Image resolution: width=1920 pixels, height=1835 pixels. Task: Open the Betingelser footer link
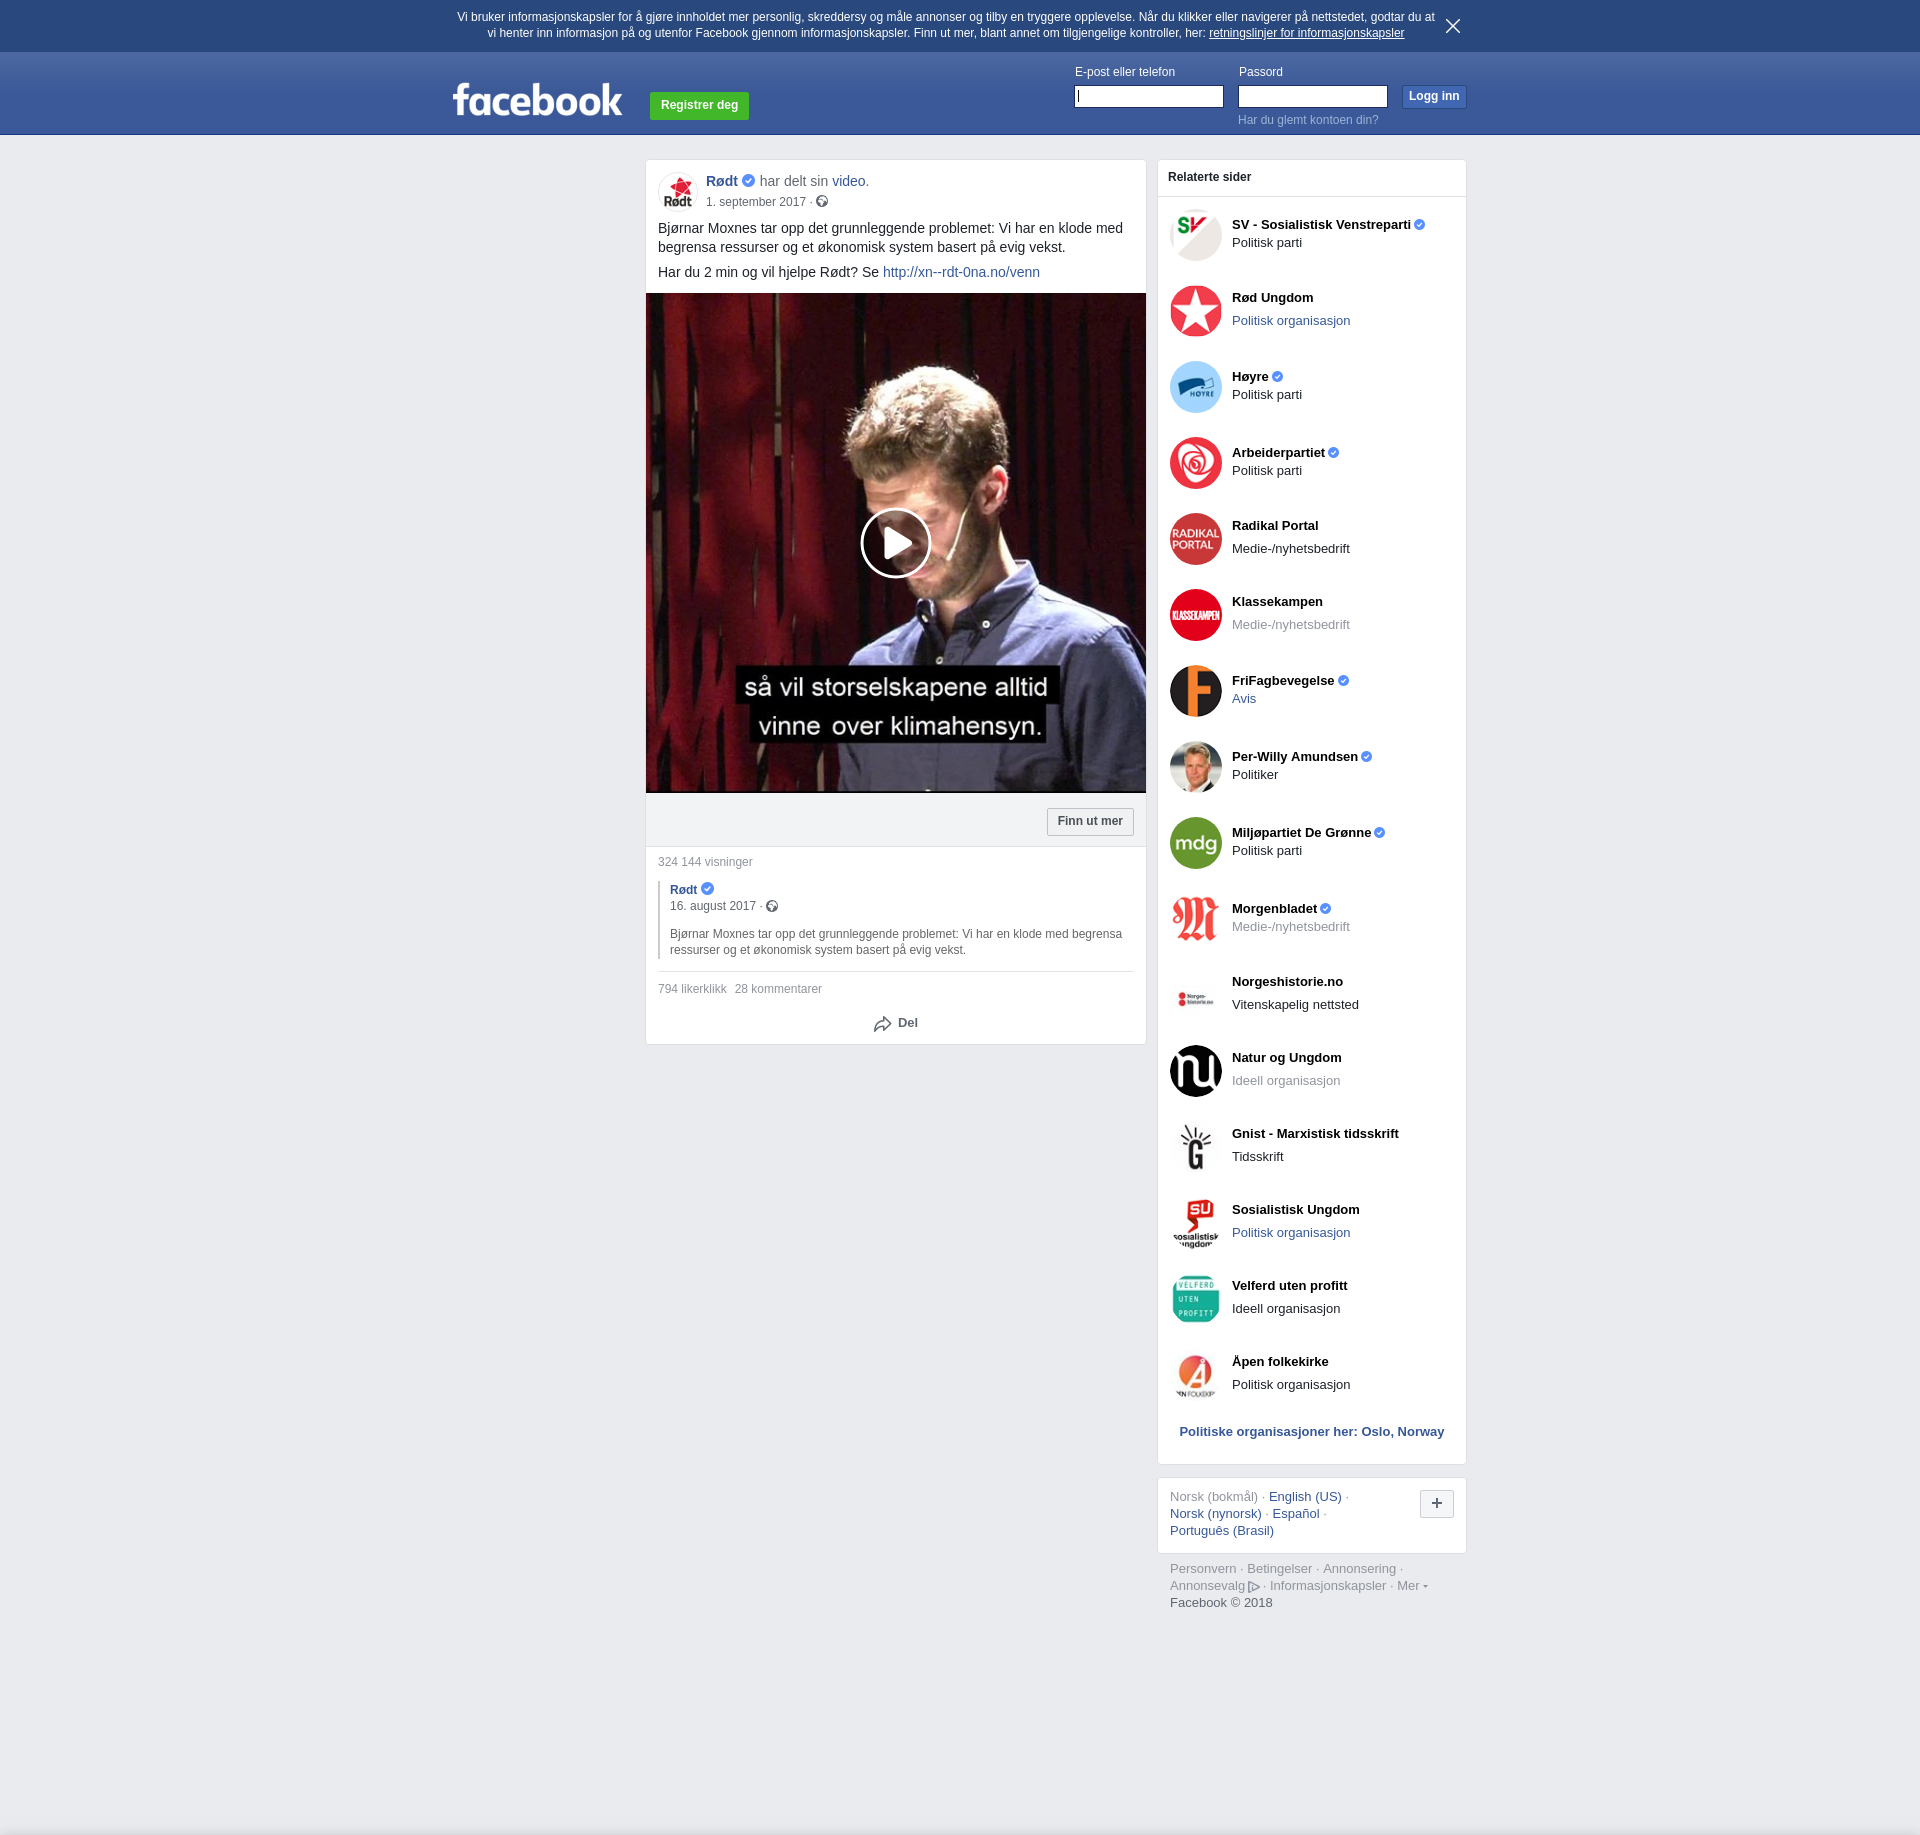tap(1279, 1569)
